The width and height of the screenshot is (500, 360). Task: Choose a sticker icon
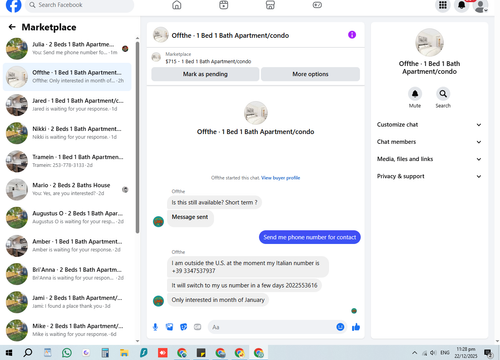coord(183,327)
